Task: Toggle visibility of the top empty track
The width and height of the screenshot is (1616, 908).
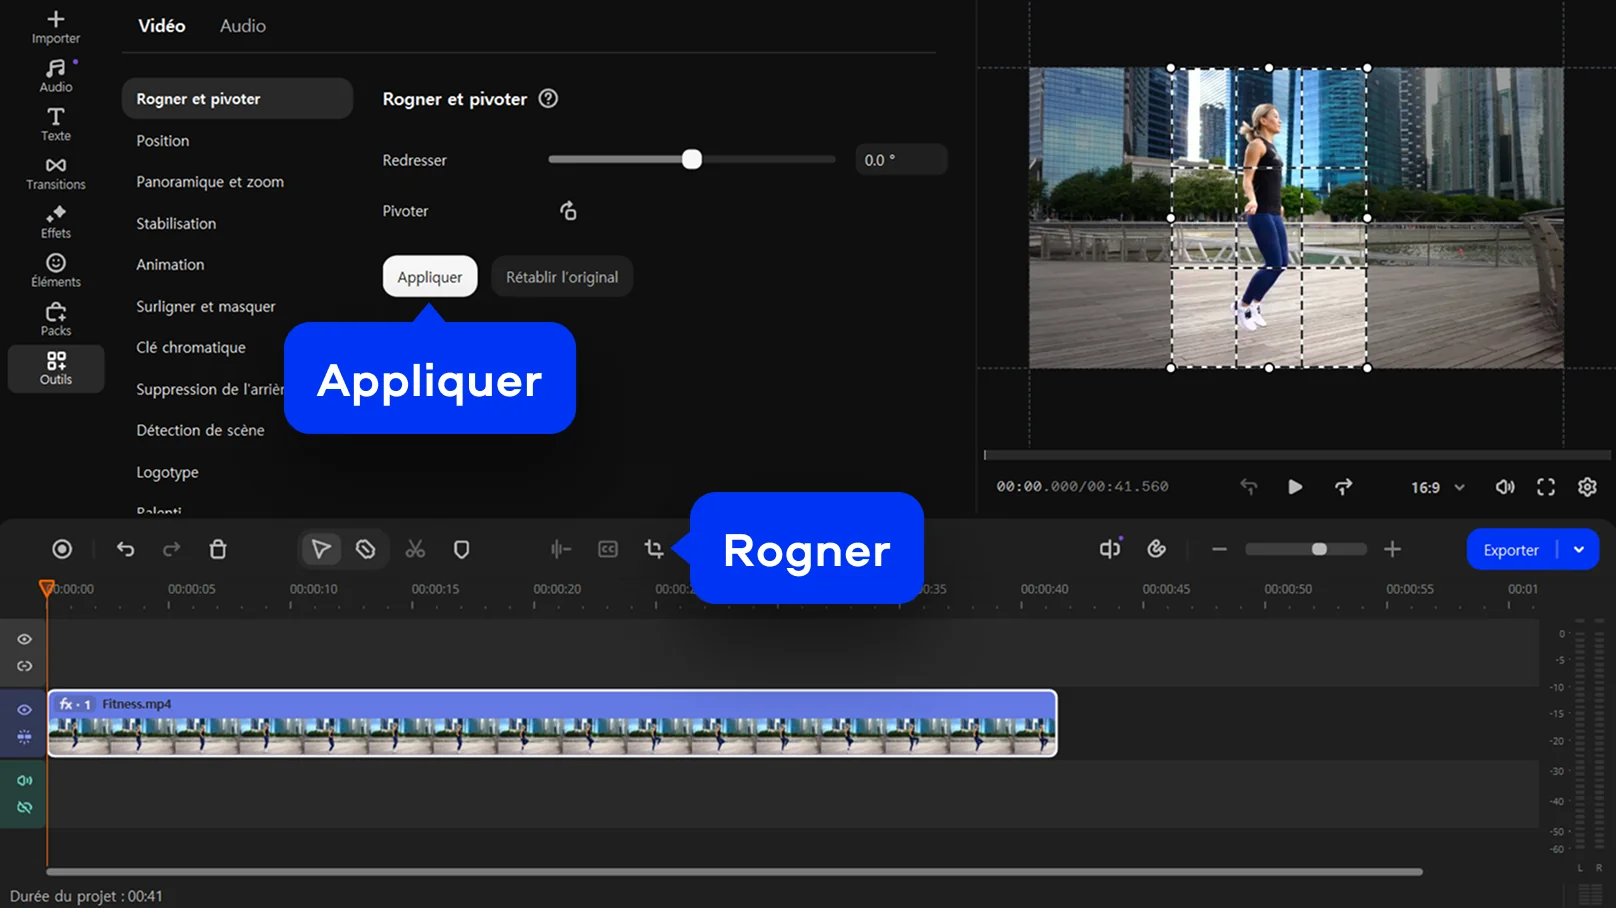Action: pyautogui.click(x=24, y=639)
